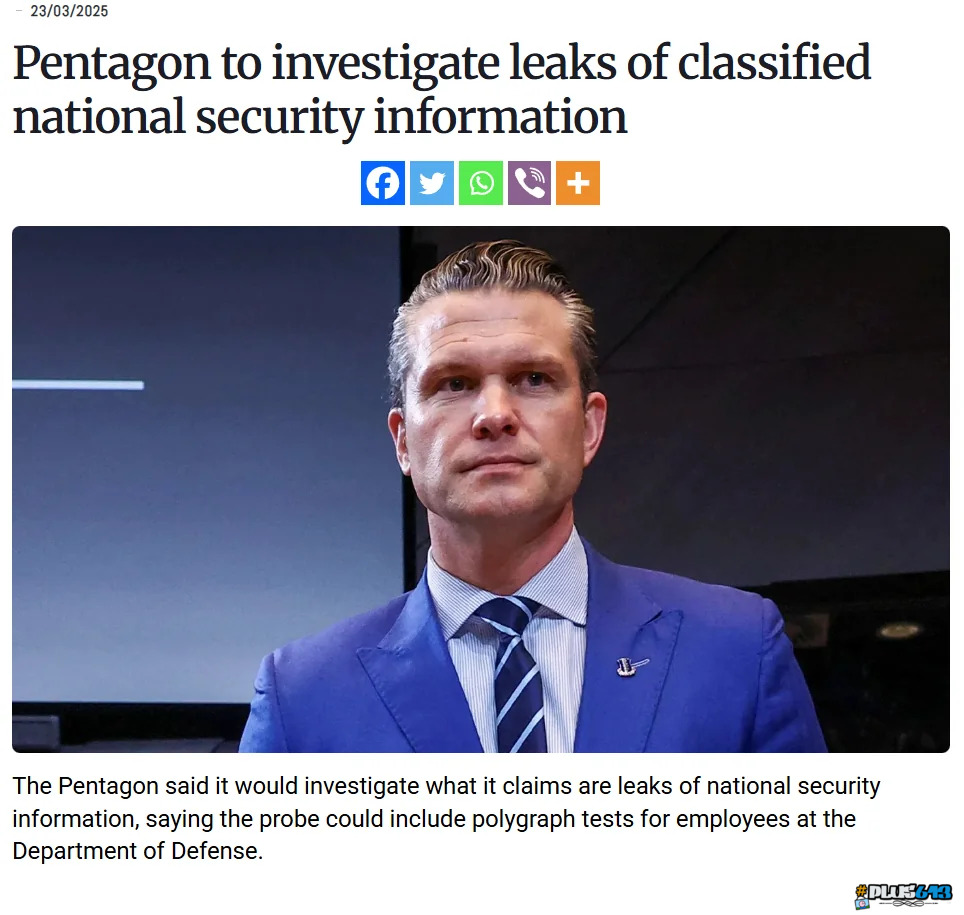Share the article via Viber
The image size is (964, 915).
[x=529, y=183]
